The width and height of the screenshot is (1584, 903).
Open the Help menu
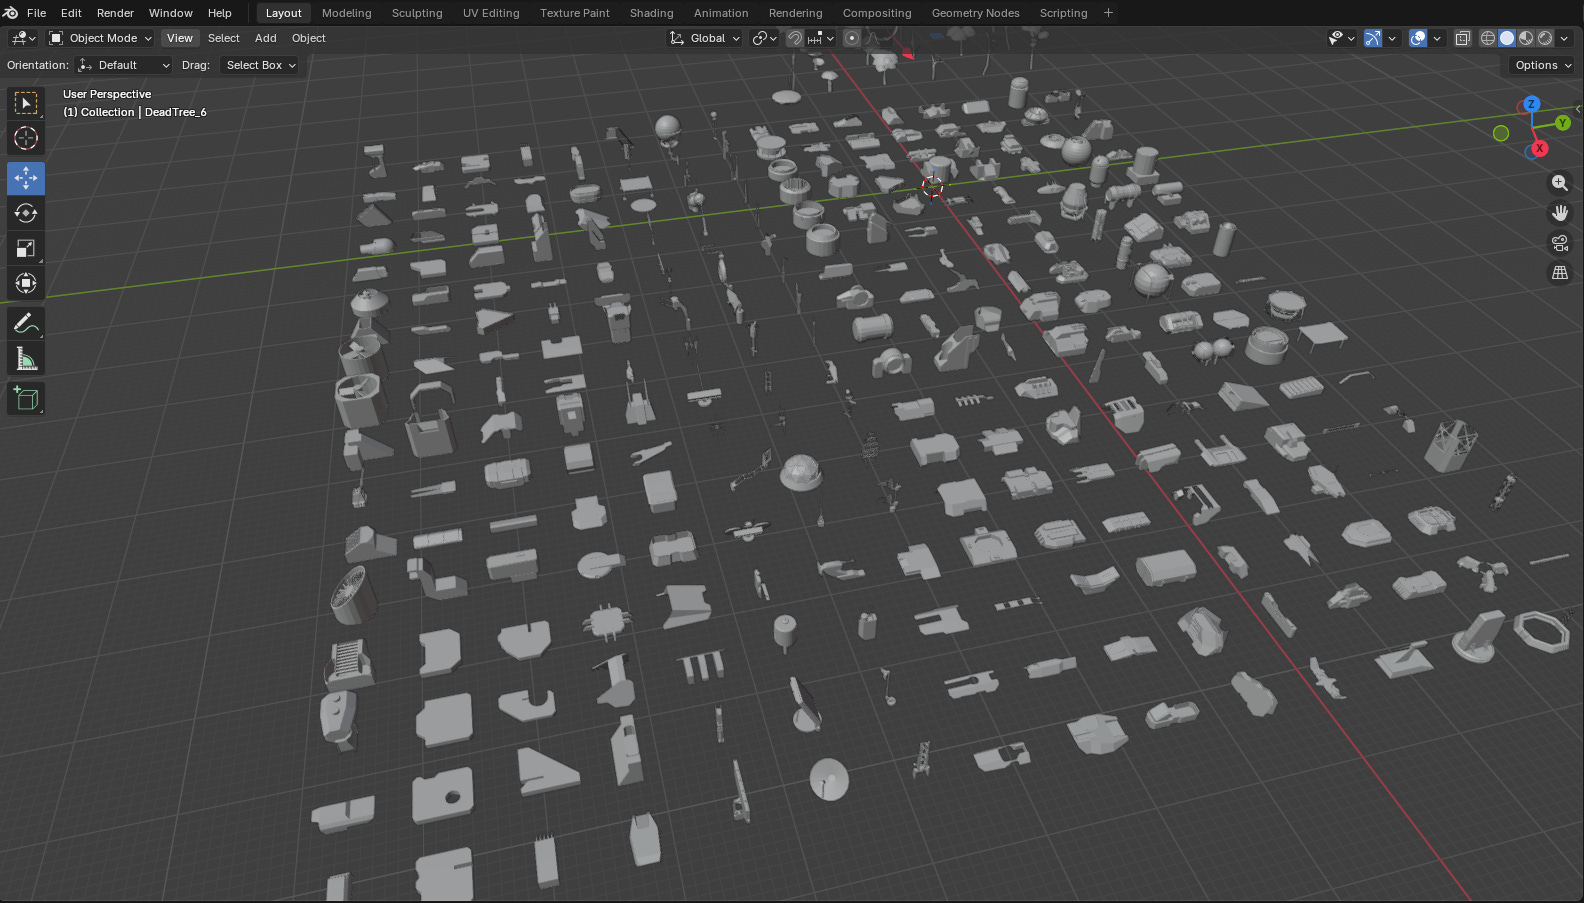tap(219, 13)
